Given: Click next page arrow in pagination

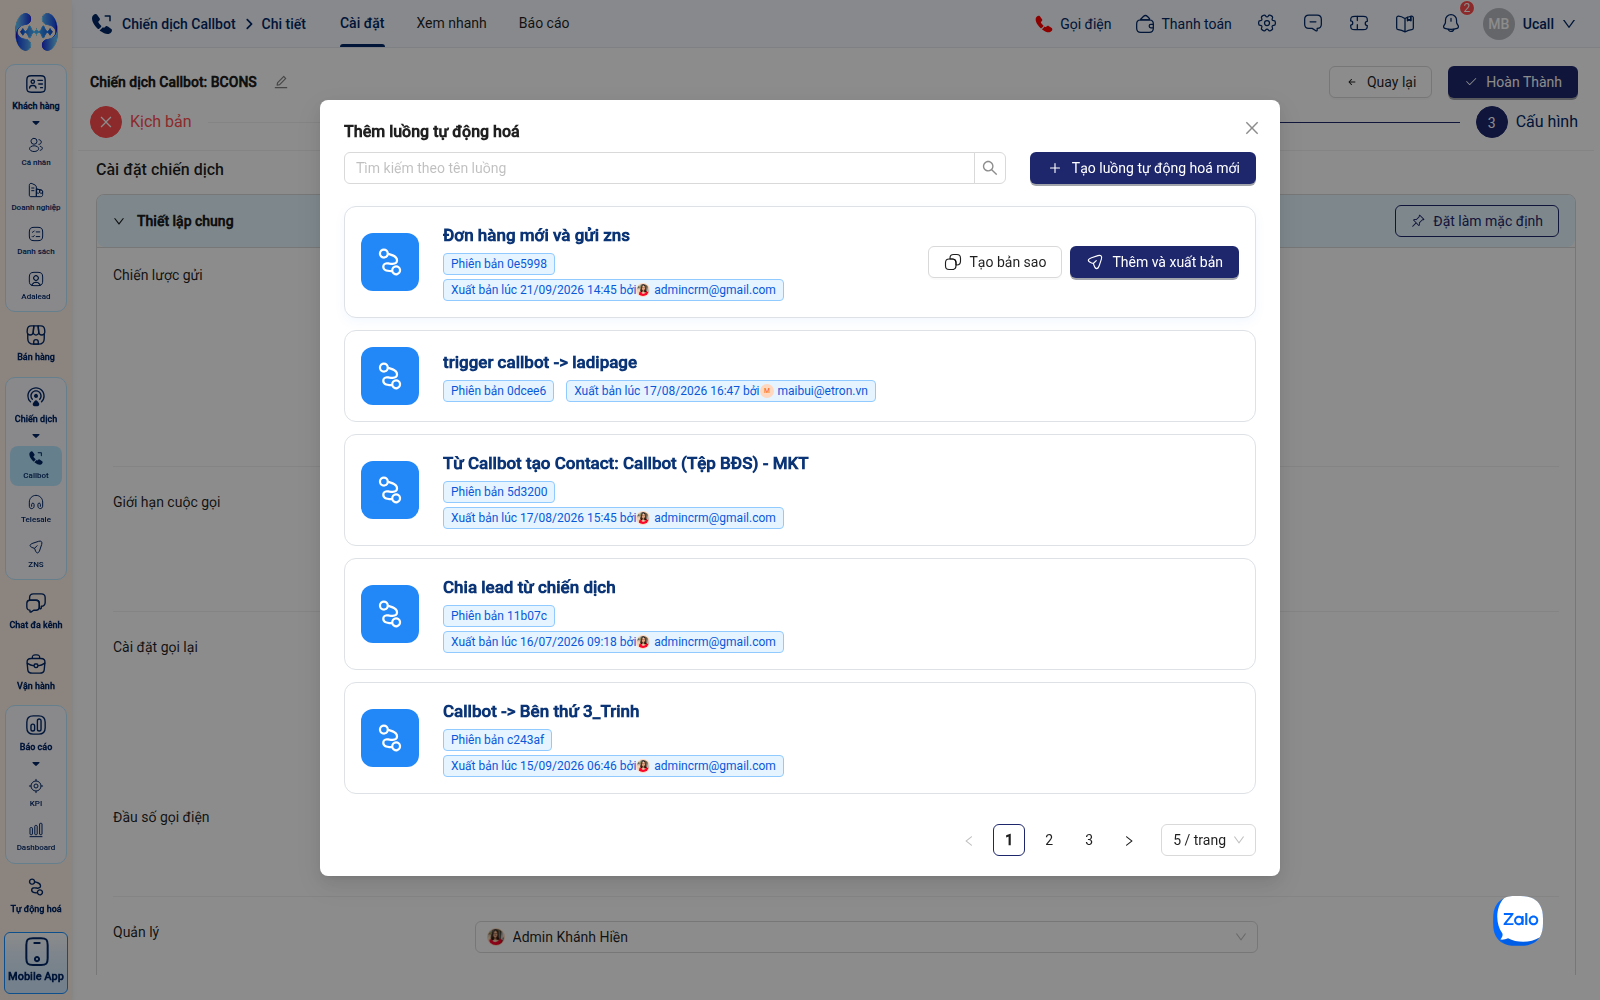Looking at the screenshot, I should pos(1129,840).
